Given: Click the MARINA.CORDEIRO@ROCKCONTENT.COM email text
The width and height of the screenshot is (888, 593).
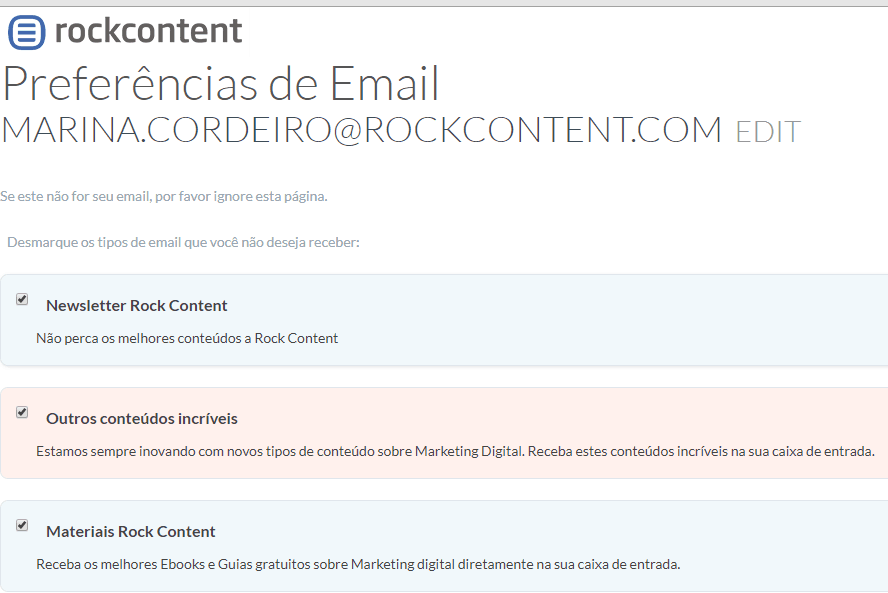Looking at the screenshot, I should click(x=361, y=130).
